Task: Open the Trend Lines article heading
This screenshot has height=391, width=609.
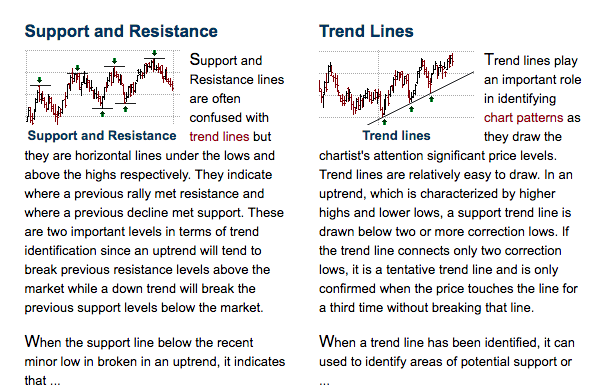Action: (x=366, y=31)
